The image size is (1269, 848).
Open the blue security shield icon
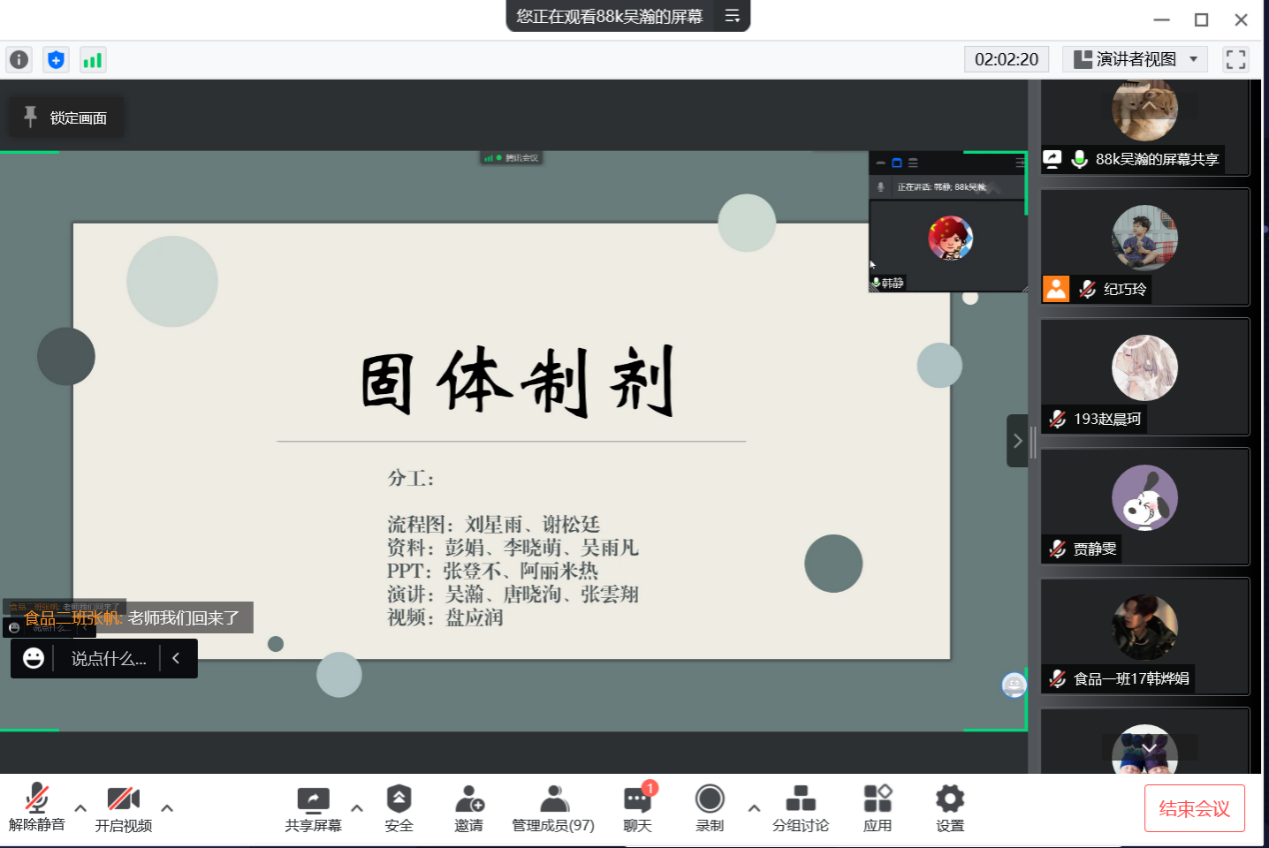[x=56, y=60]
